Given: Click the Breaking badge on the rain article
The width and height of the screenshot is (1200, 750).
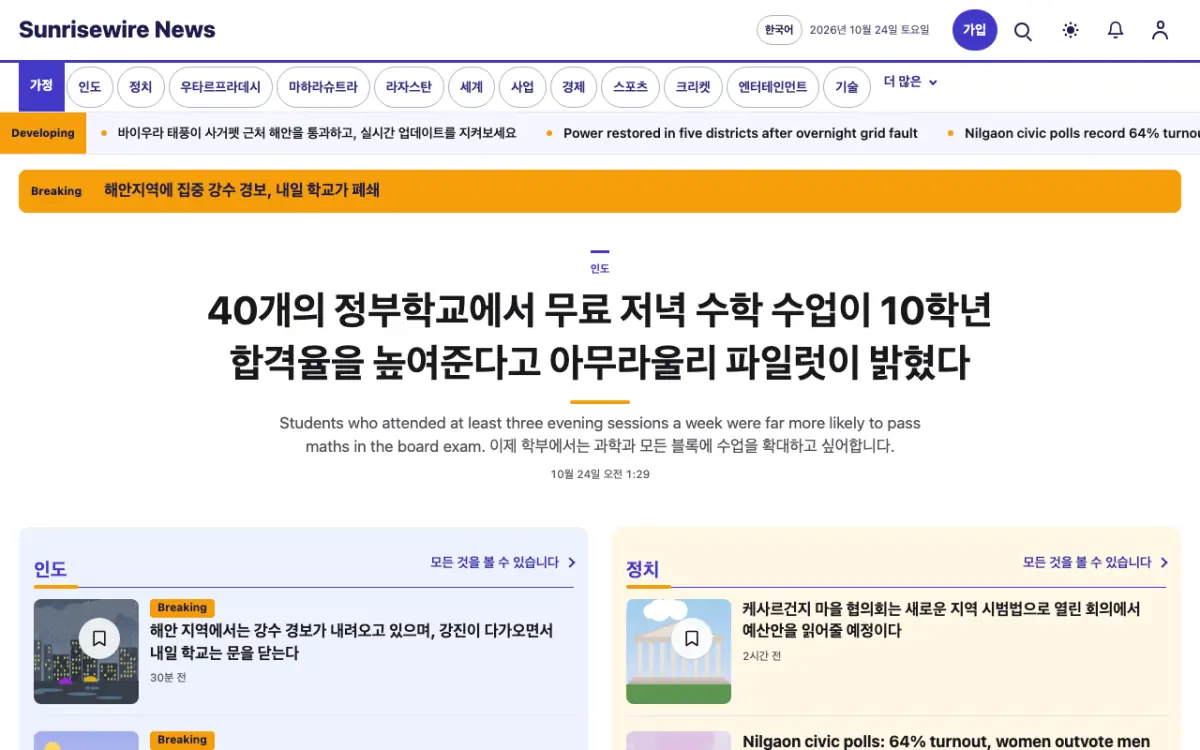Looking at the screenshot, I should 182,608.
